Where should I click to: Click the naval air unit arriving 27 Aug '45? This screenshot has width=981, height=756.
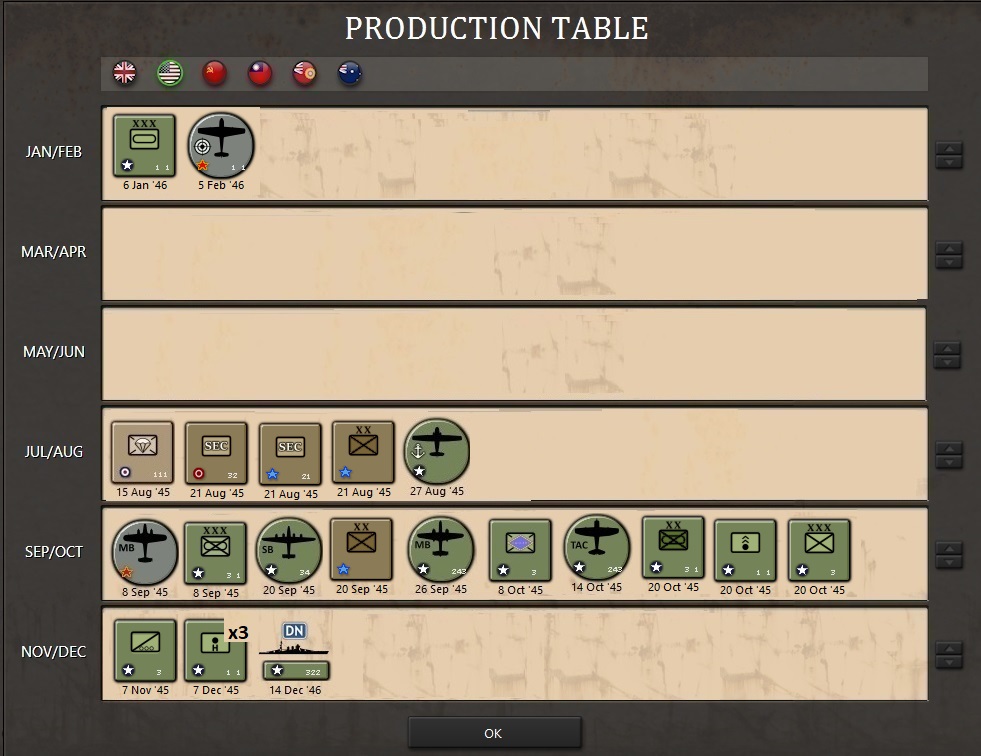pyautogui.click(x=437, y=451)
